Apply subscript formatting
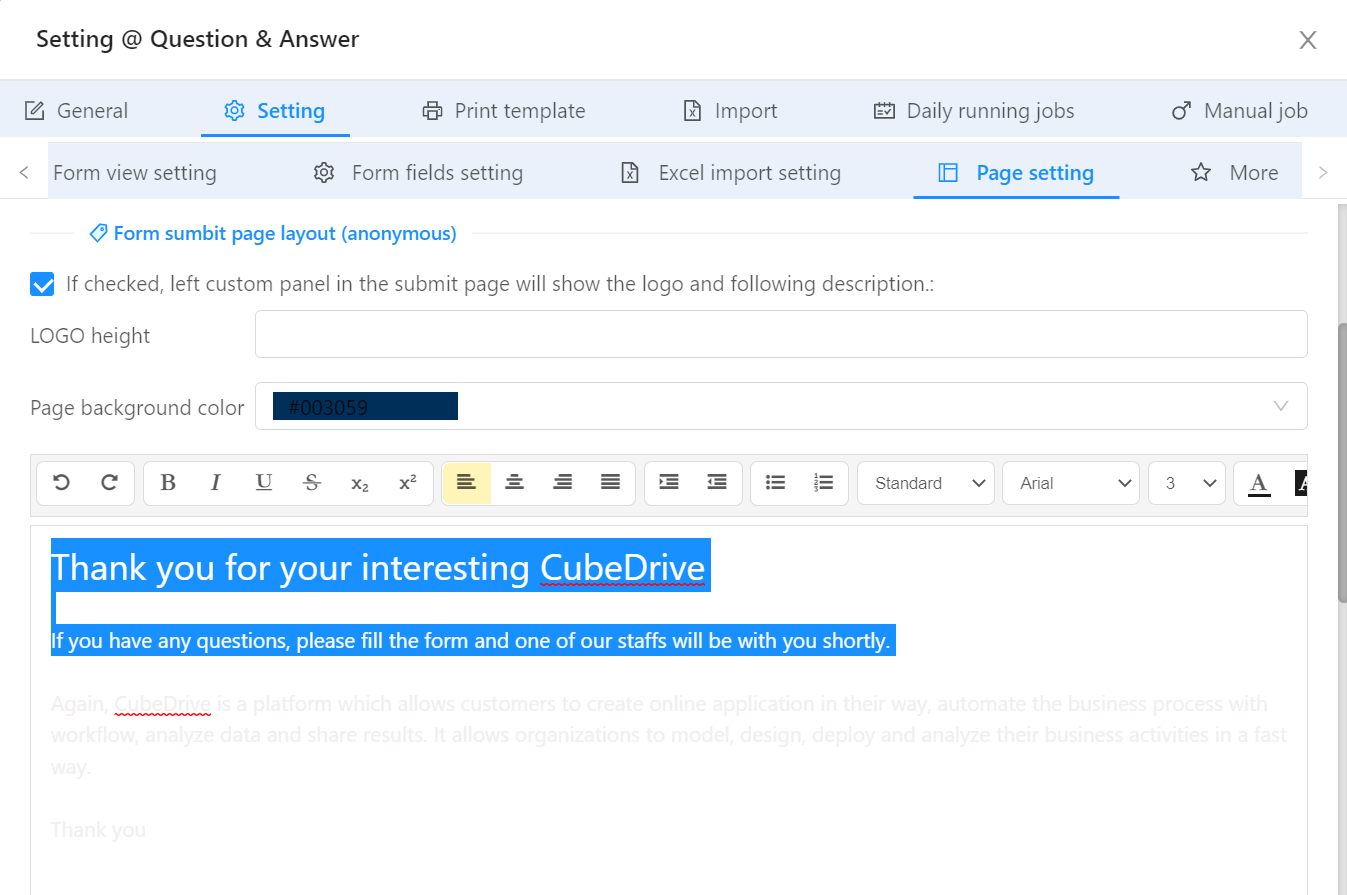1347x895 pixels. [360, 483]
